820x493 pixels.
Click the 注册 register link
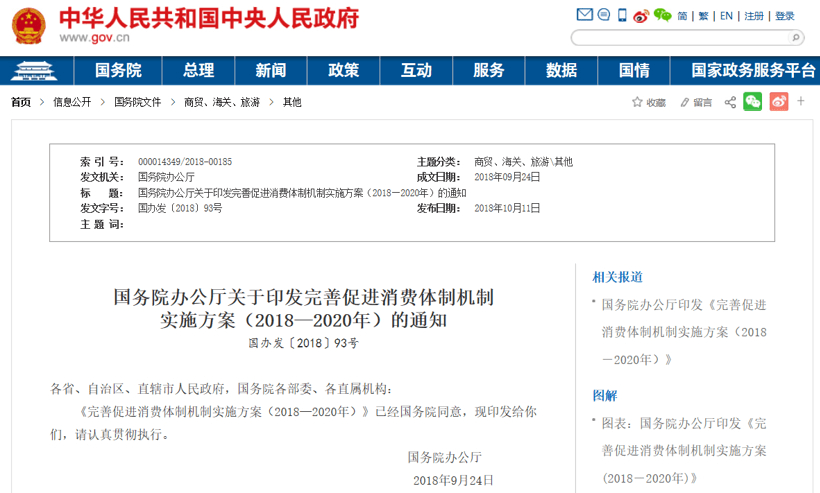coord(754,16)
